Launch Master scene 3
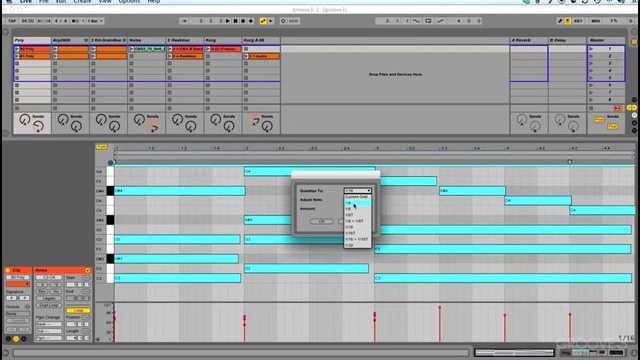The image size is (640, 360). tap(591, 63)
